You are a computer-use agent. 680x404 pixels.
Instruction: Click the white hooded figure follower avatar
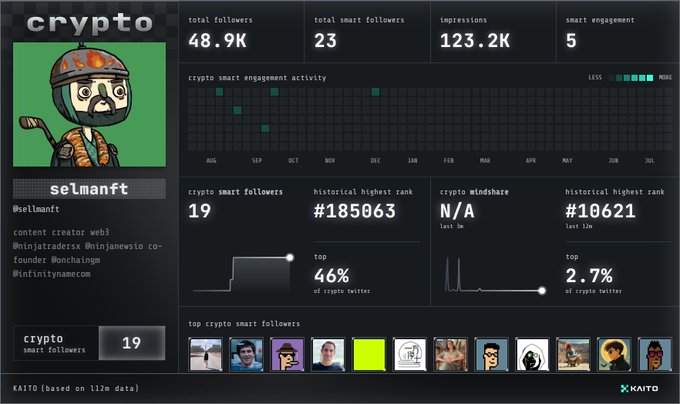pyautogui.click(x=532, y=355)
